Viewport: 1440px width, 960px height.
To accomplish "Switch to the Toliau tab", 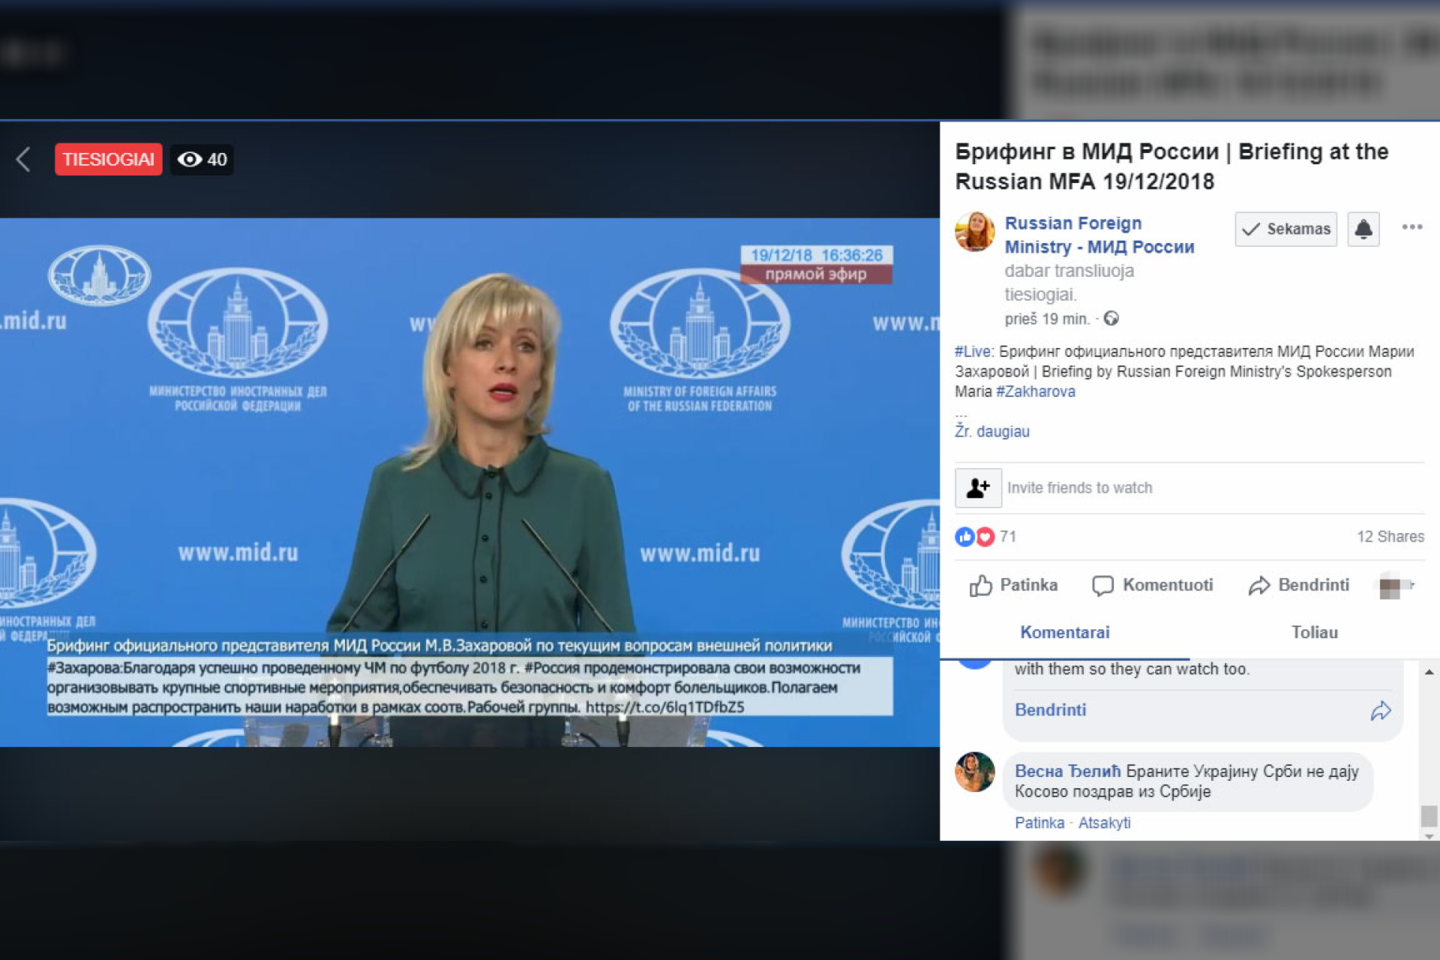I will (1314, 632).
